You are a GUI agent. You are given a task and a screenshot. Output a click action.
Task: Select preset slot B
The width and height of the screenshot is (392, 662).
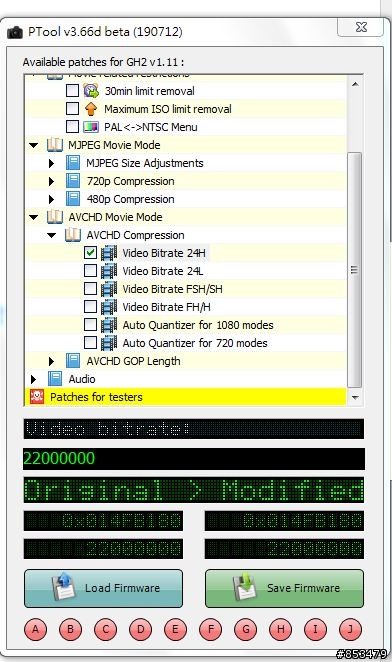[x=71, y=629]
